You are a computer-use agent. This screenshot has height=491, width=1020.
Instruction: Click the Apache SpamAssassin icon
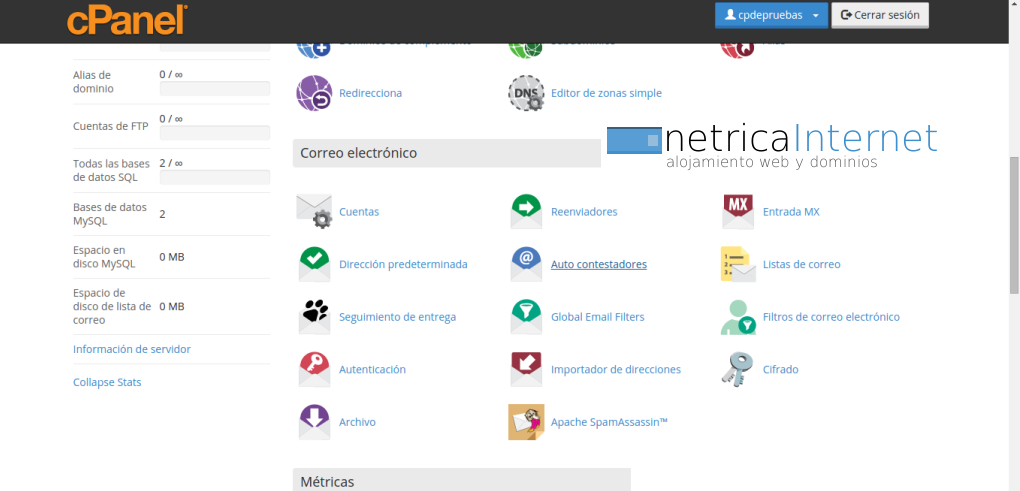click(526, 422)
